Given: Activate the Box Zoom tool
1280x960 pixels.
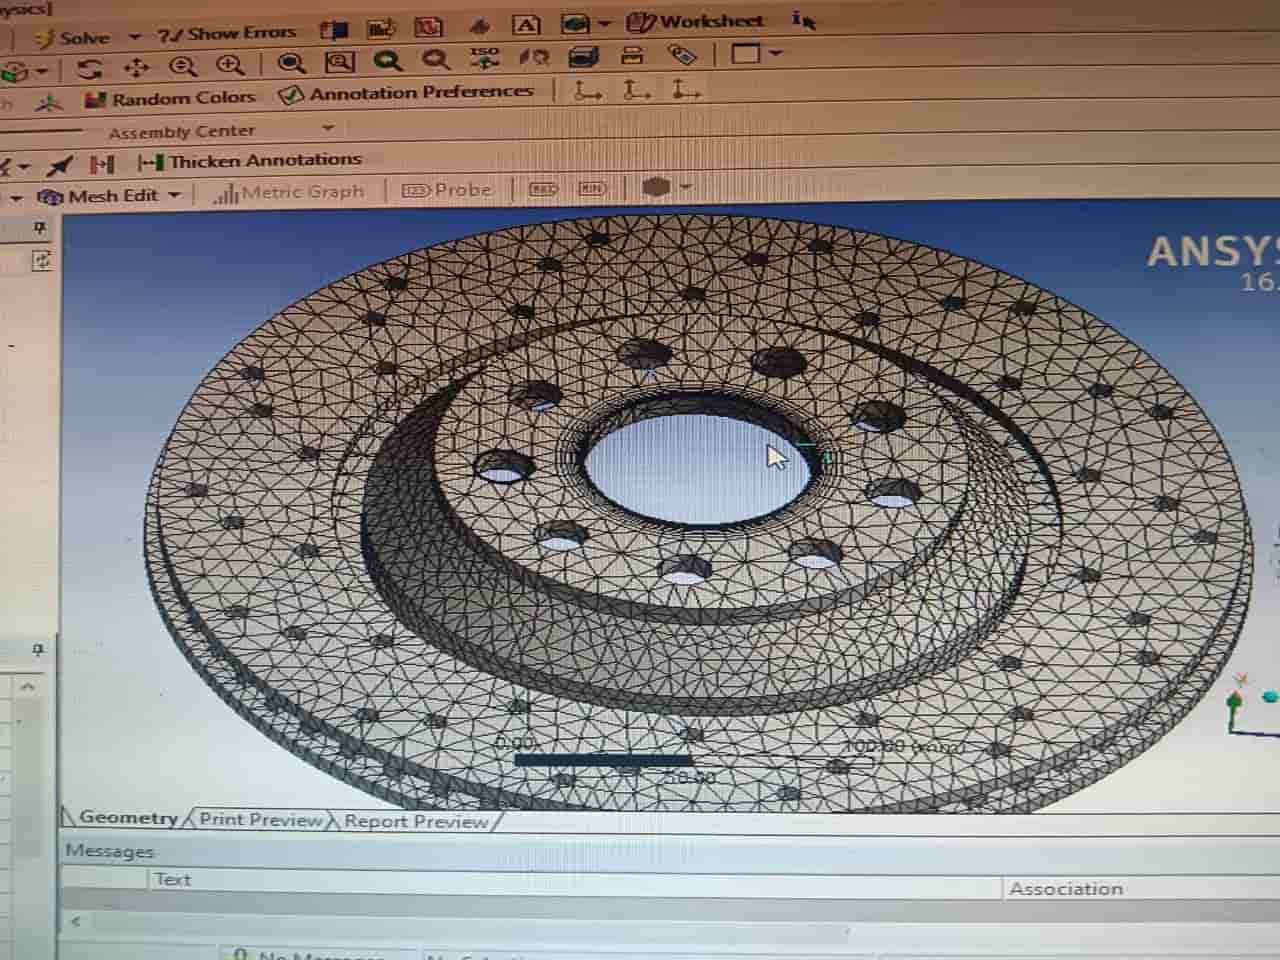Looking at the screenshot, I should pos(339,63).
